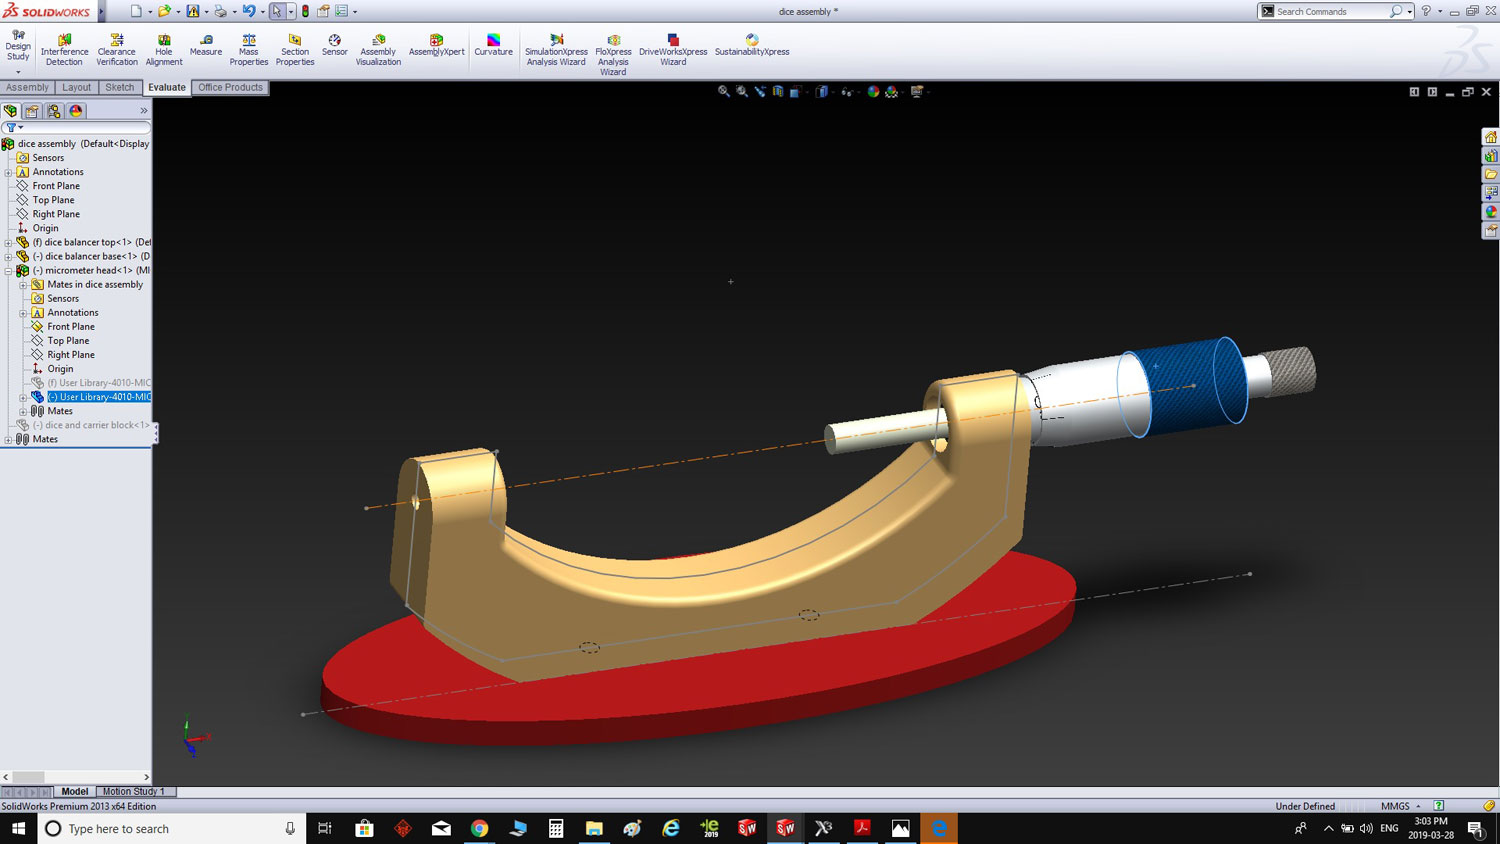Click the Rebuild traffic light icon
1500x844 pixels.
coord(306,11)
